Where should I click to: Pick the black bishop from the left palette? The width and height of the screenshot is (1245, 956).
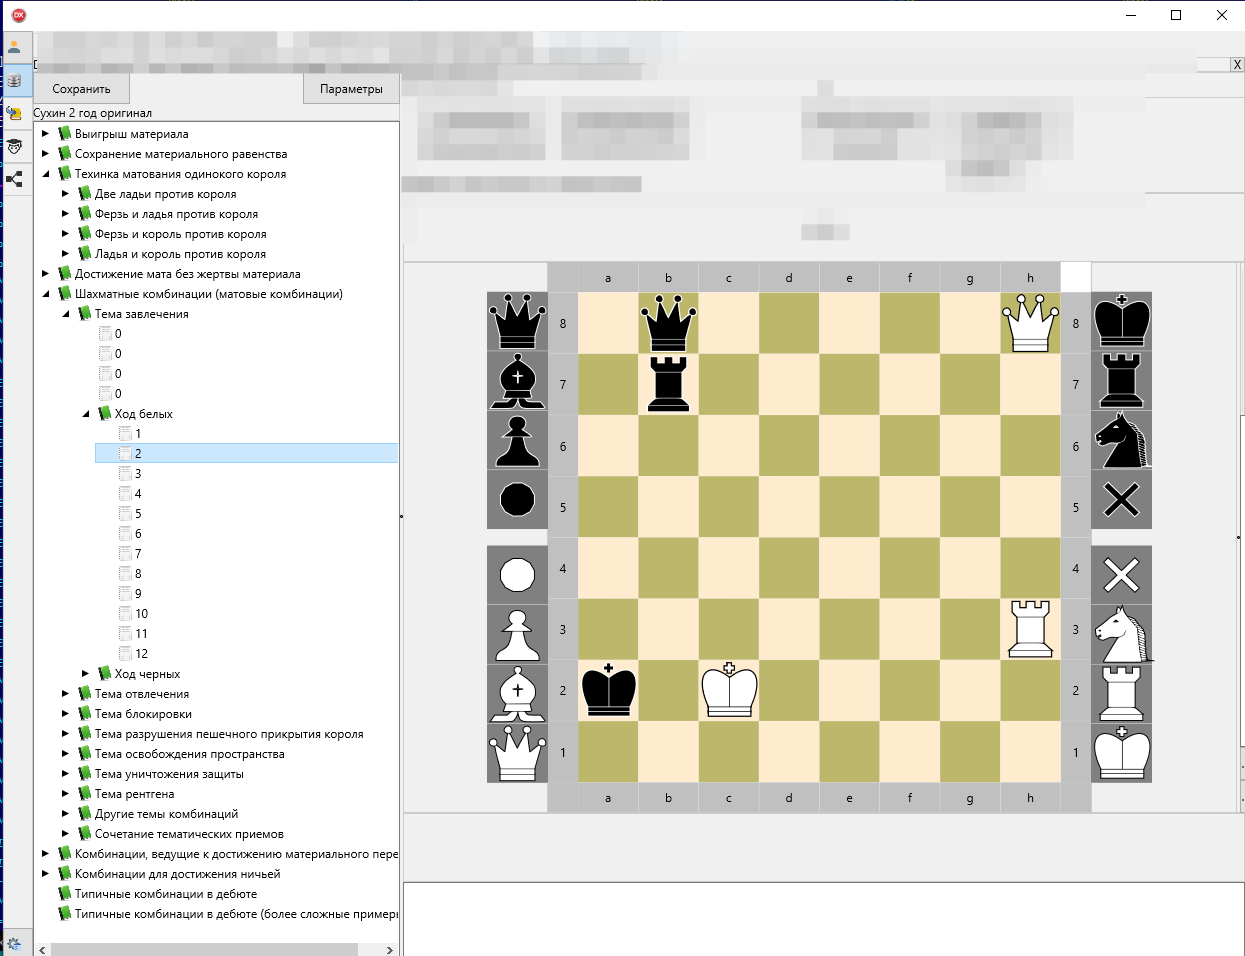517,381
